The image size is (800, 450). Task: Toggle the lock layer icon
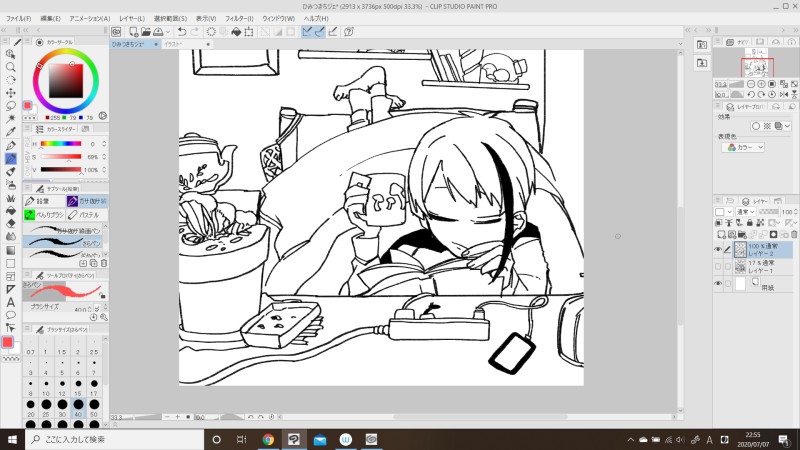click(x=749, y=223)
